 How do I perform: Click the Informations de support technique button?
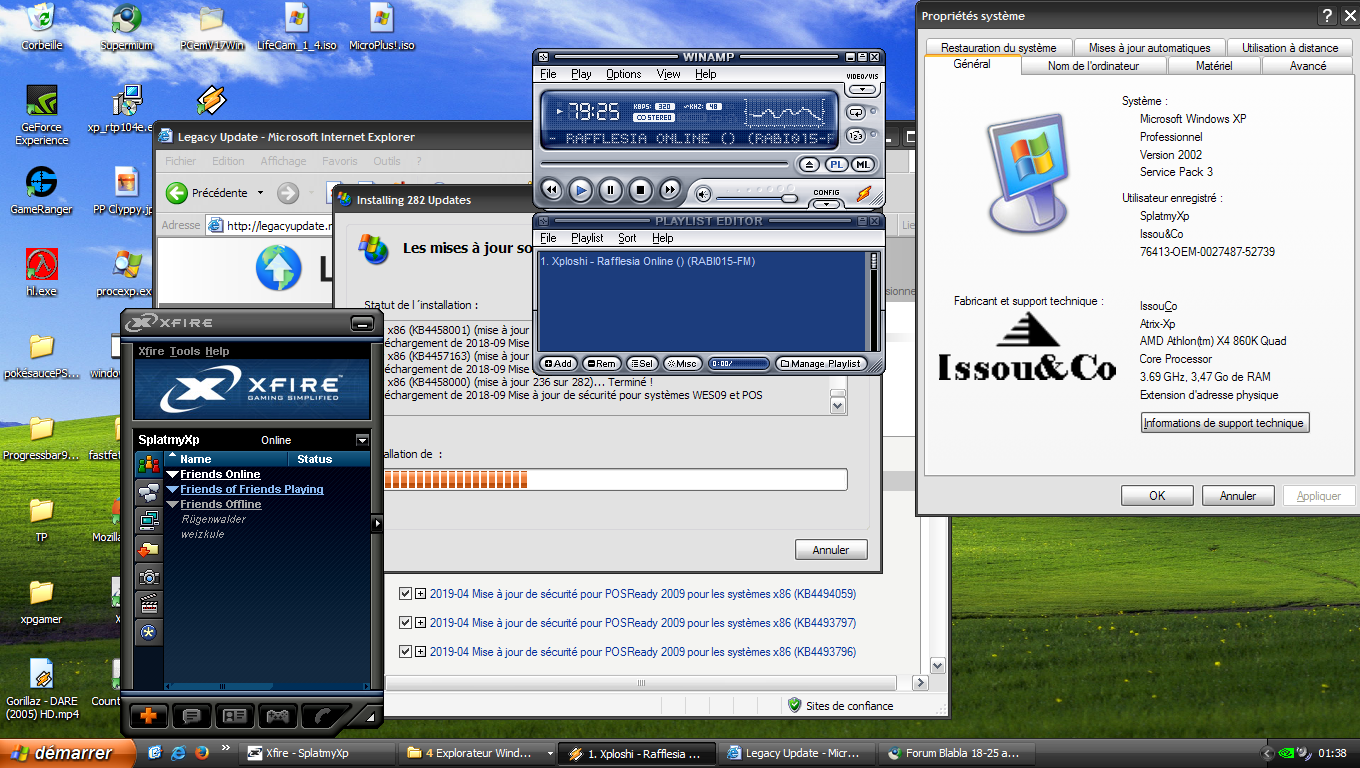pyautogui.click(x=1225, y=423)
